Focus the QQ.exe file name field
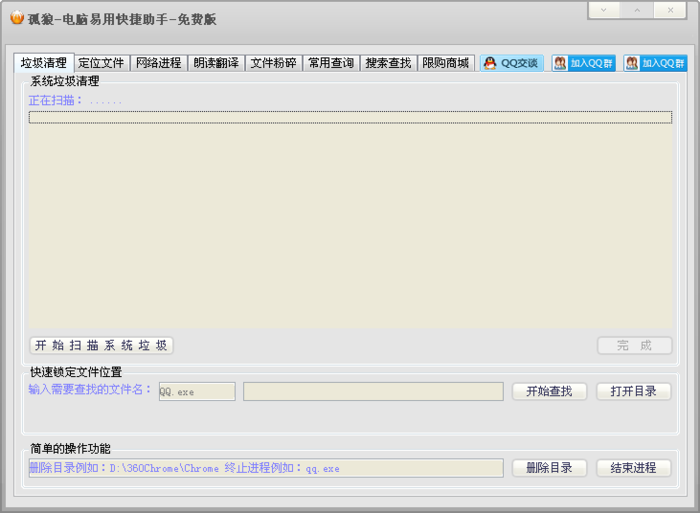Viewport: 700px width, 513px height. pyautogui.click(x=197, y=392)
